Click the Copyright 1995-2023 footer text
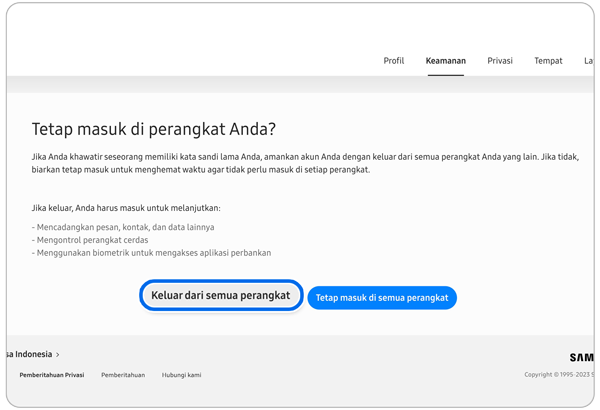This screenshot has height=410, width=600. pyautogui.click(x=558, y=375)
